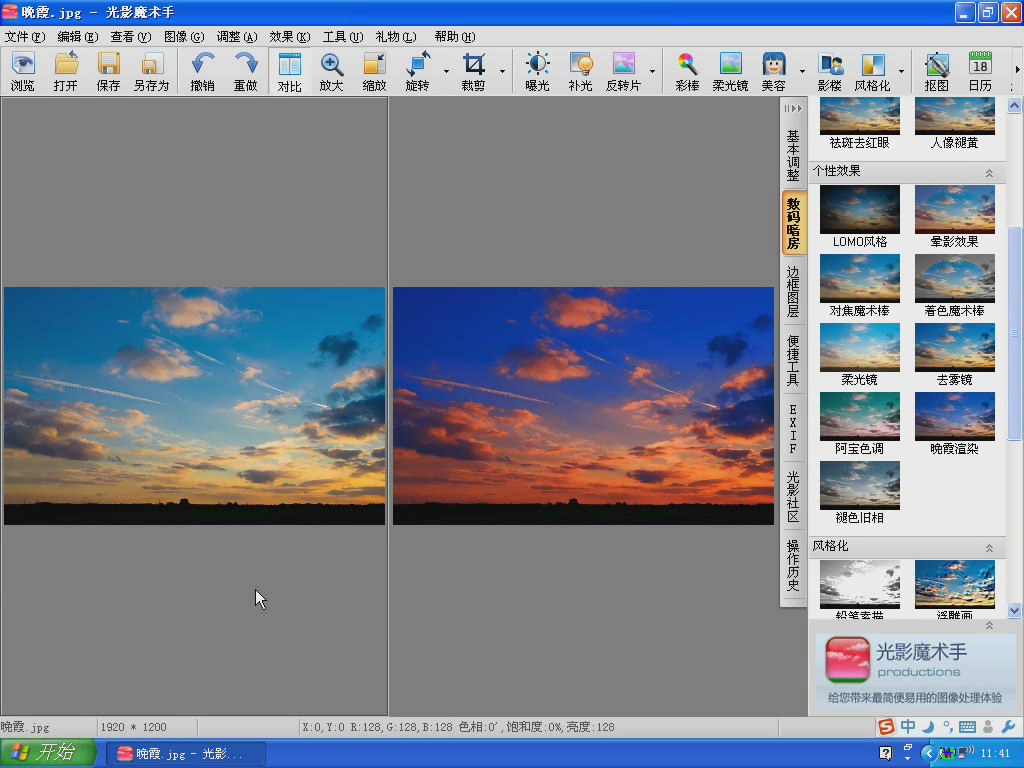Open the 调整(A) menu
The width and height of the screenshot is (1024, 768).
237,37
